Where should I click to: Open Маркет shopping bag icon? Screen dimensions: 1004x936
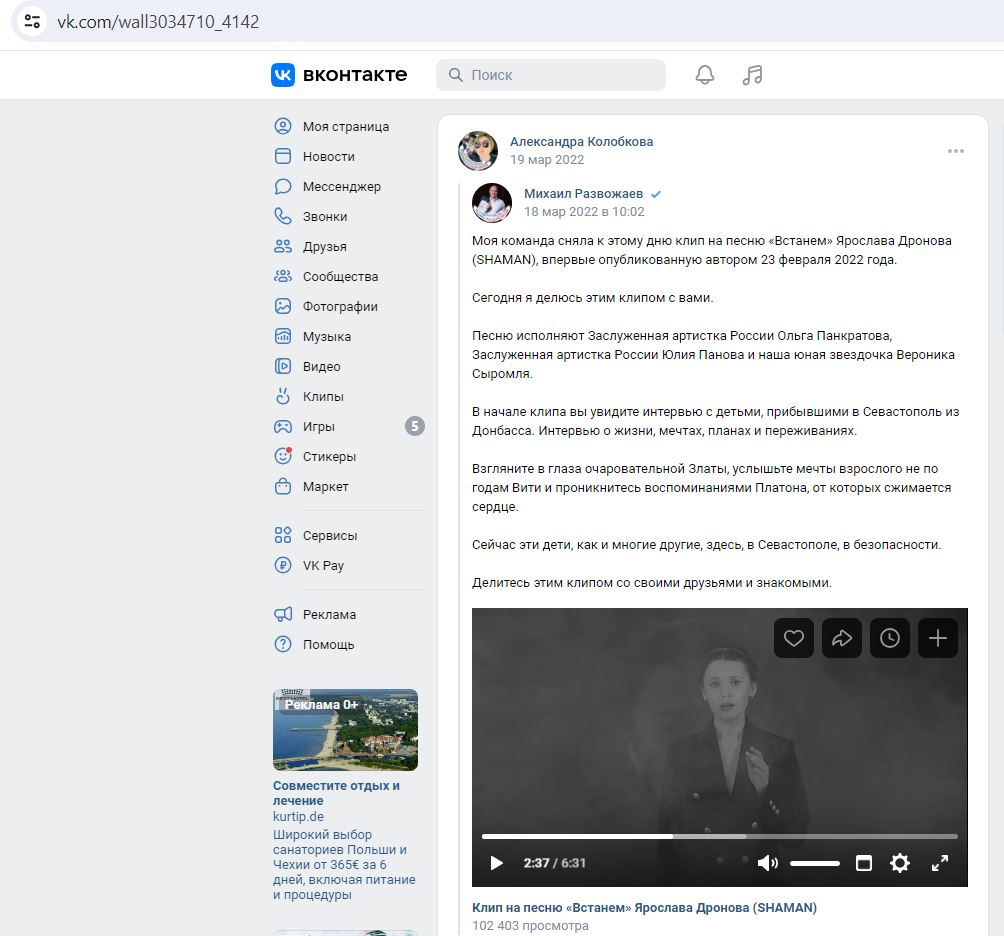pos(283,487)
